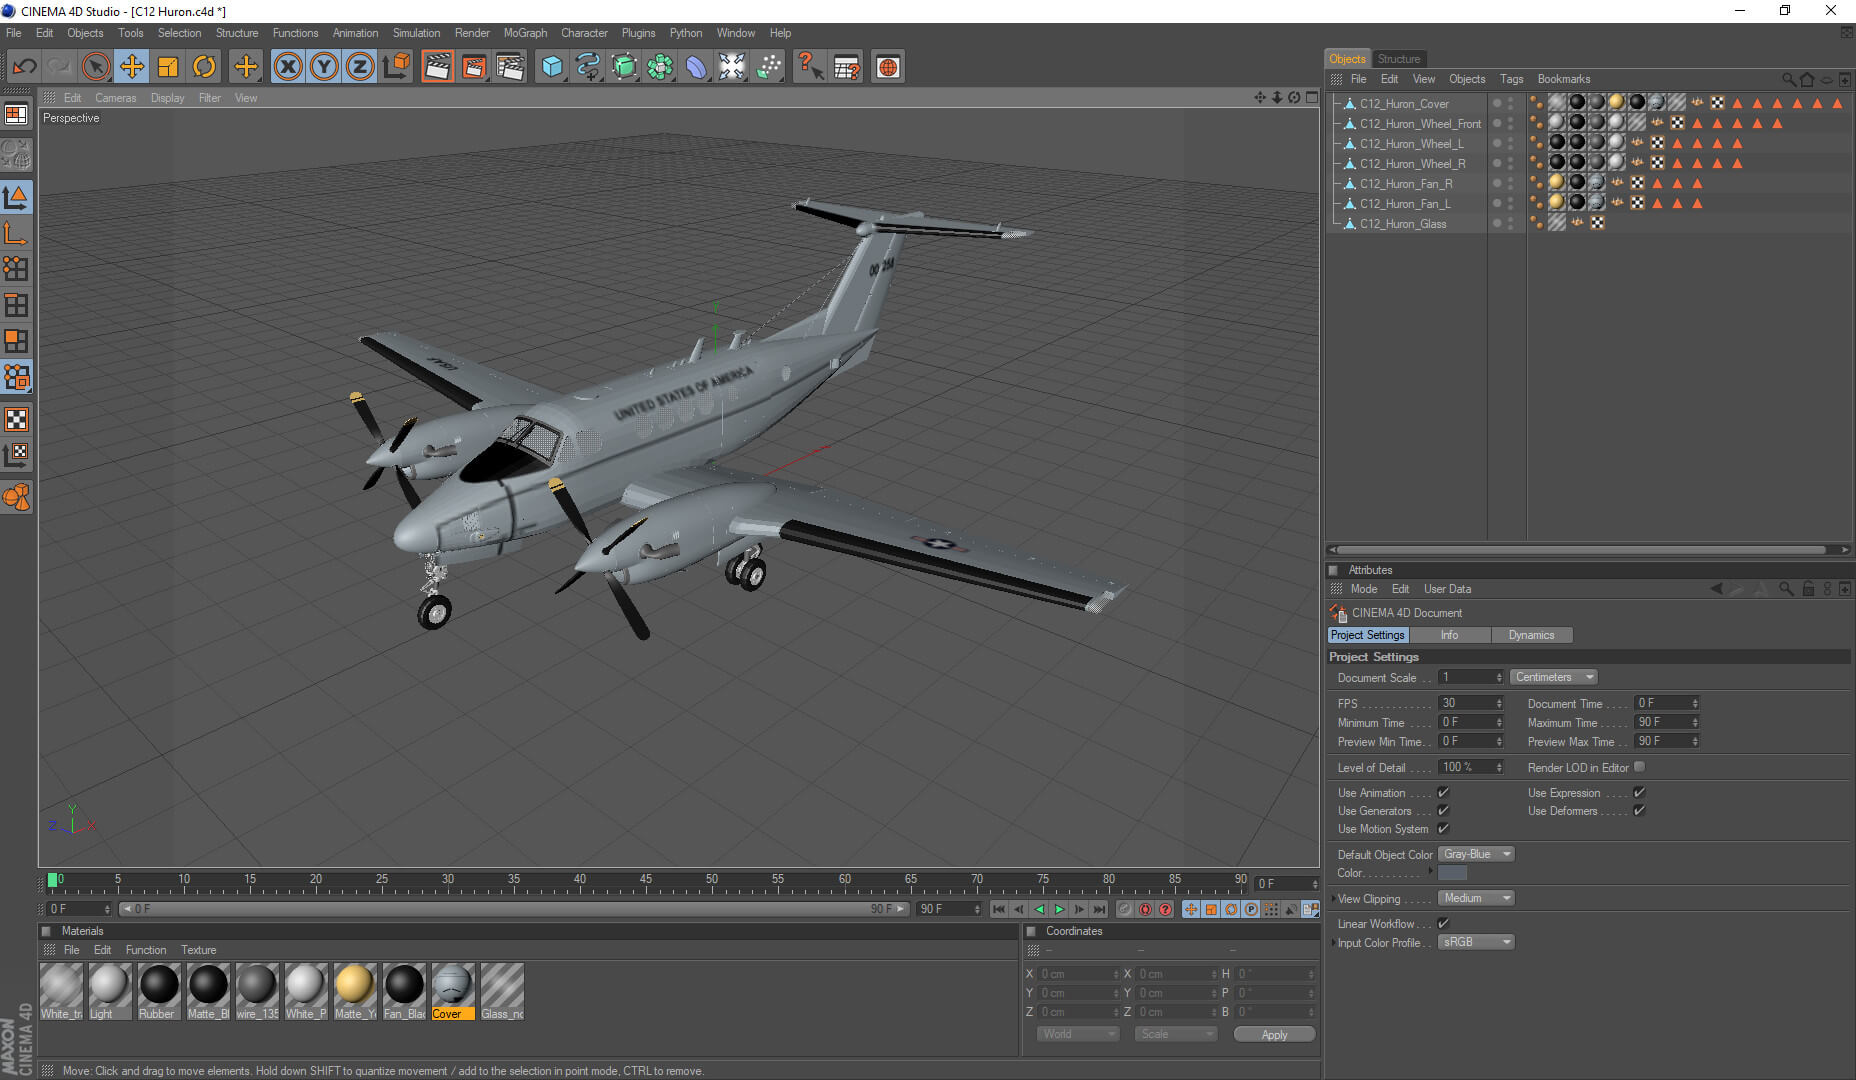
Task: Toggle the Use Deformers checkbox
Action: pyautogui.click(x=1639, y=810)
